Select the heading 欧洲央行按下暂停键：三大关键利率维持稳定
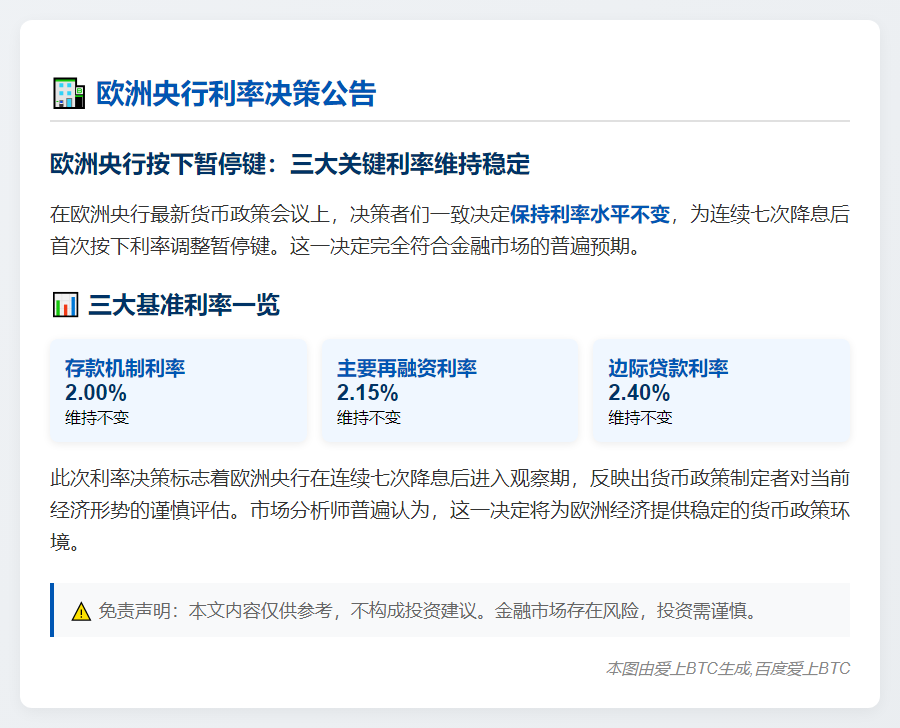The height and width of the screenshot is (728, 900). point(290,164)
